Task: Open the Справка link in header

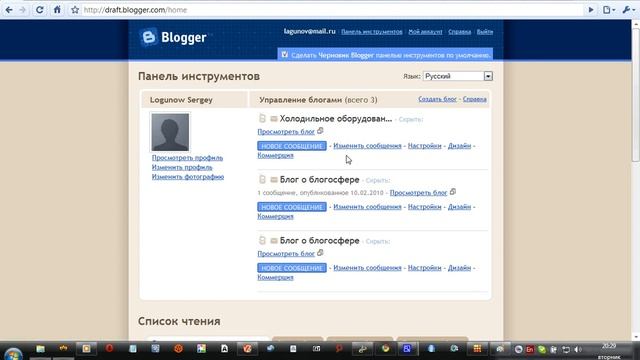Action: 460,32
